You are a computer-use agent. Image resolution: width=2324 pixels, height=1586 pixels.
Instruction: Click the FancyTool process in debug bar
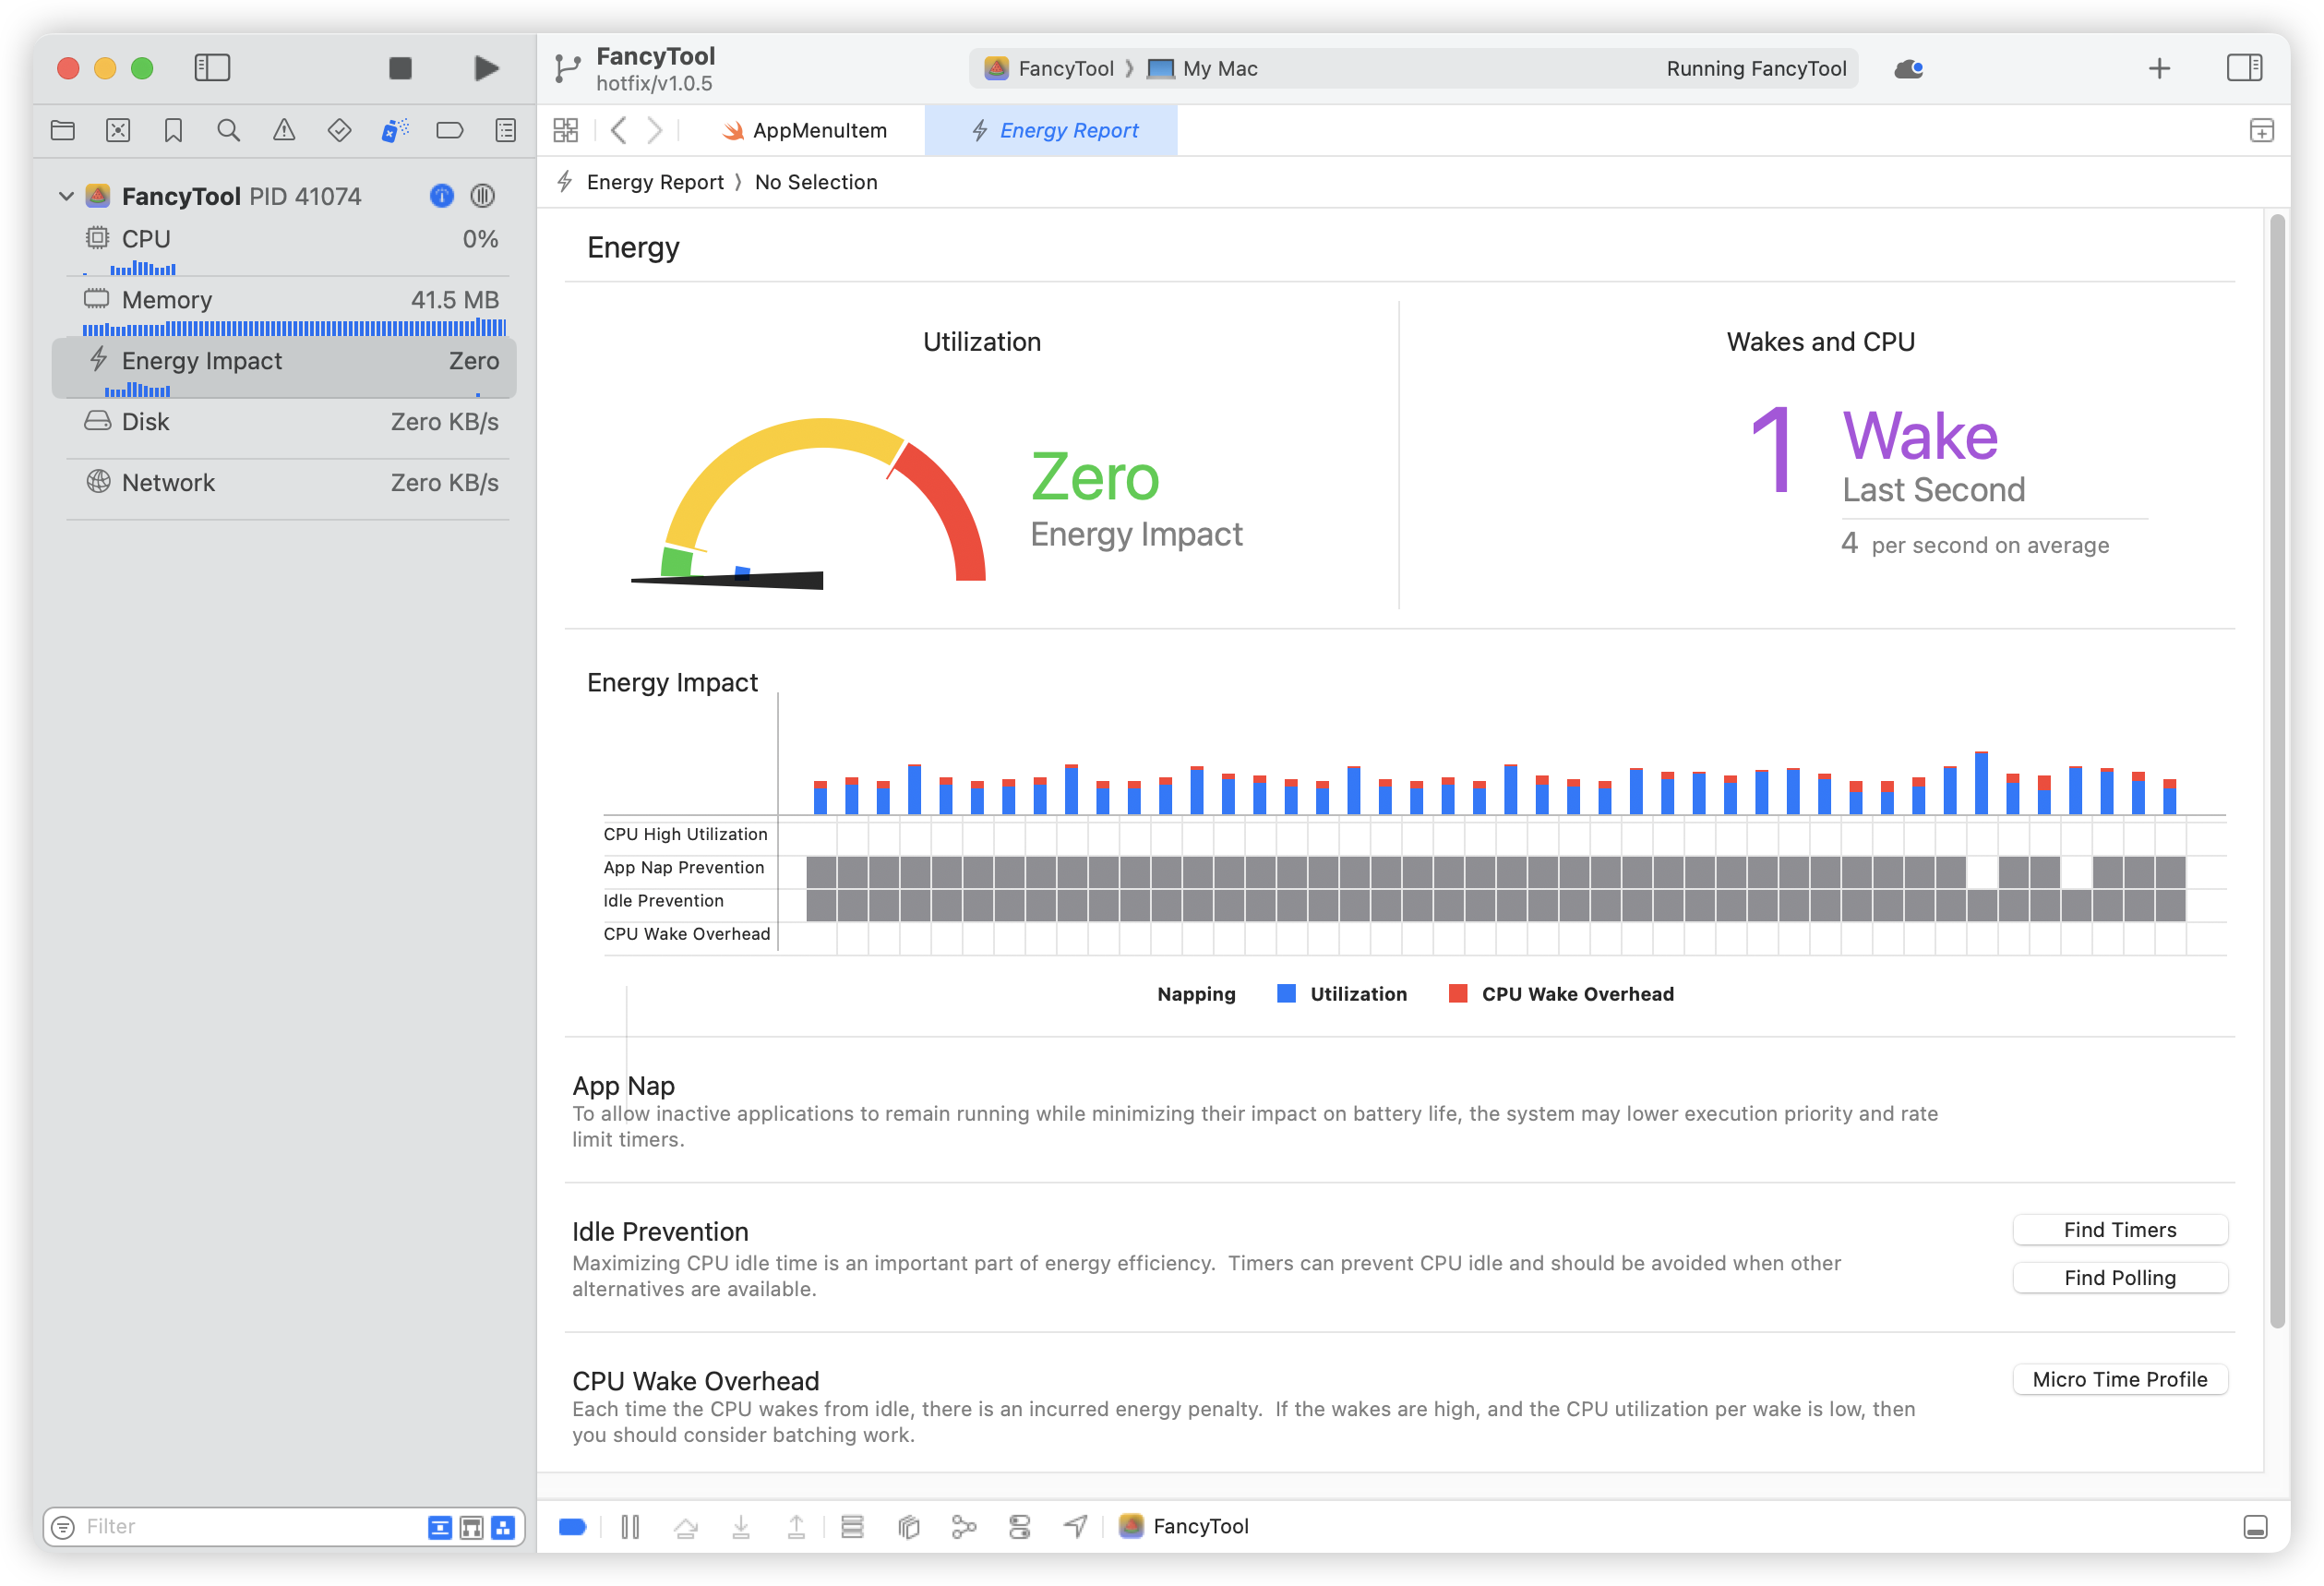(x=1184, y=1526)
